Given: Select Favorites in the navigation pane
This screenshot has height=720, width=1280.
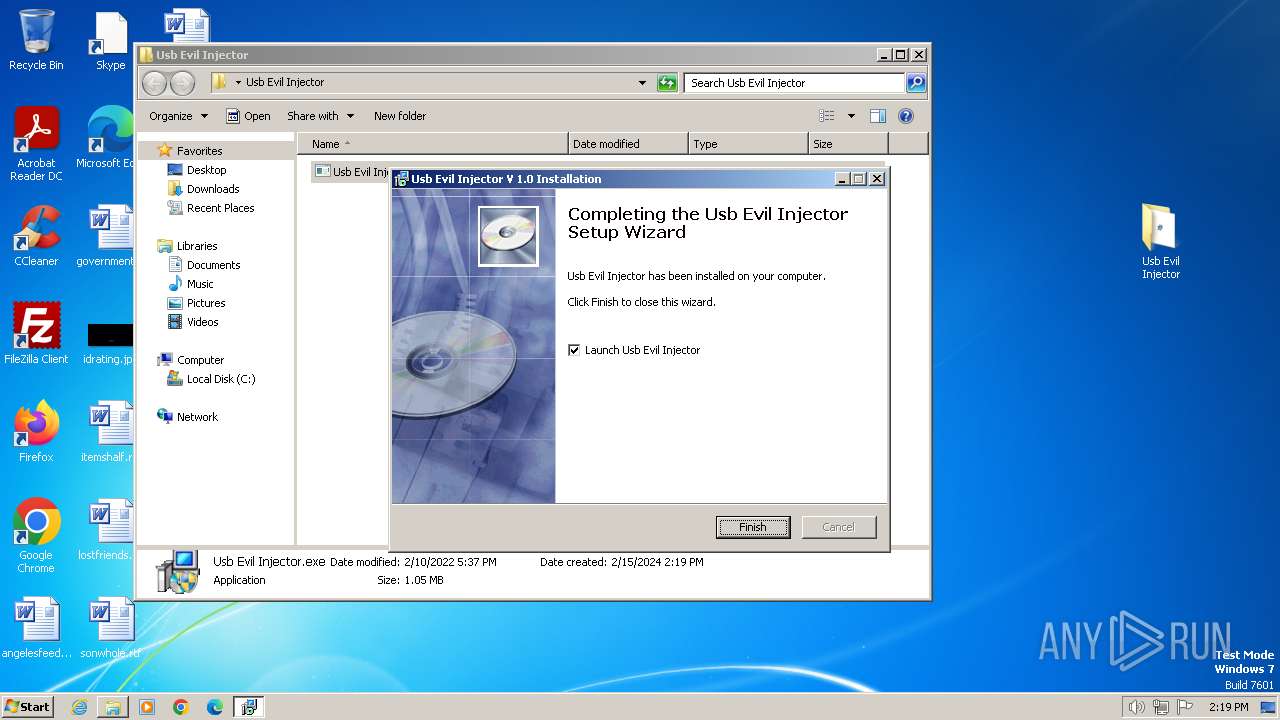Looking at the screenshot, I should click(199, 151).
